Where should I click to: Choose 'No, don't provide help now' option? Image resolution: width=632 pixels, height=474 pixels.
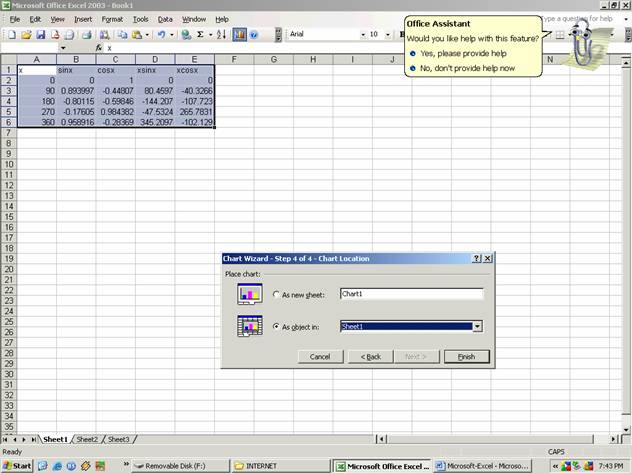[x=468, y=68]
